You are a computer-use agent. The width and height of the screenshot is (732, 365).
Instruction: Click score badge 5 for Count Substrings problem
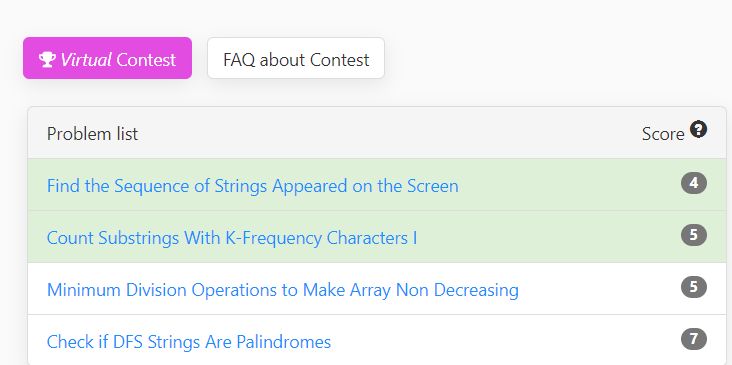(694, 235)
